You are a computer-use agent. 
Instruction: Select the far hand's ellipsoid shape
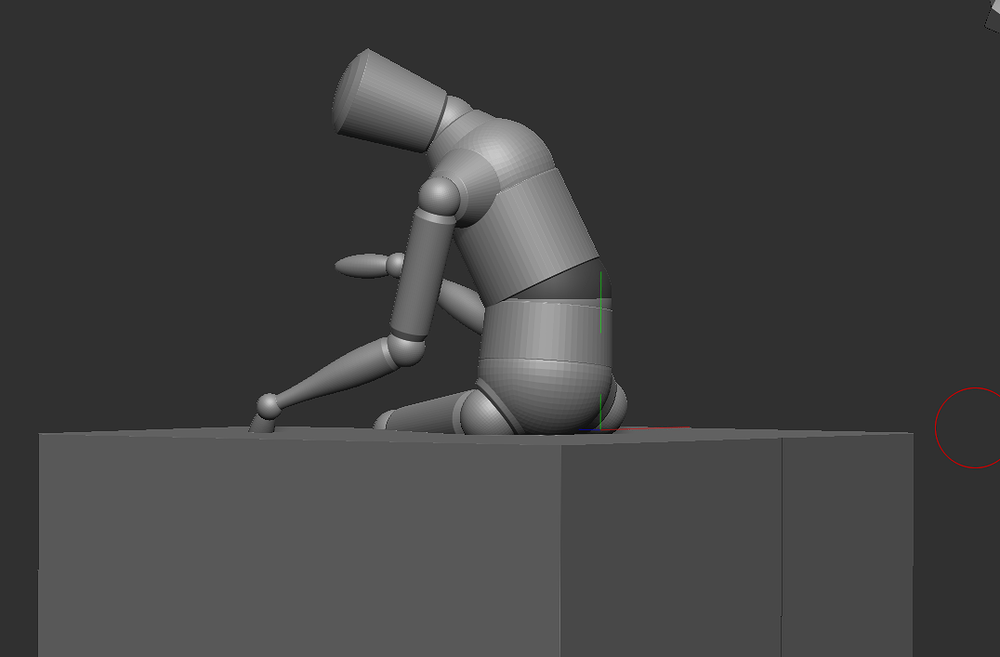[x=361, y=266]
